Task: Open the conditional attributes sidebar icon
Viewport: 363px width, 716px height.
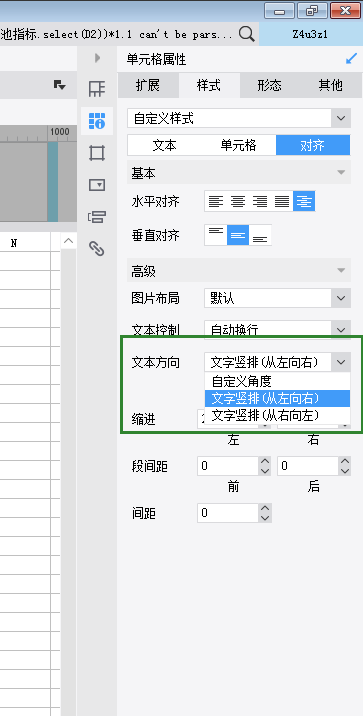Action: coord(97,217)
